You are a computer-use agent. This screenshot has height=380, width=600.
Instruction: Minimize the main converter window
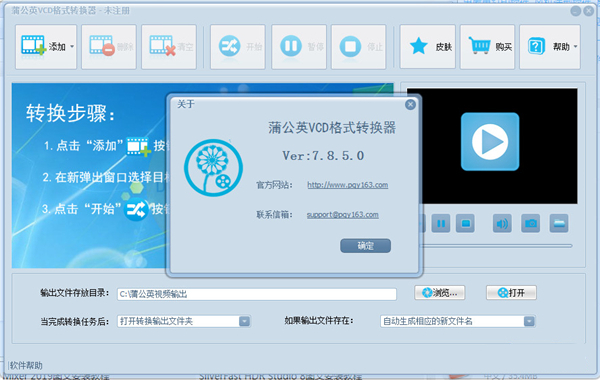(576, 11)
